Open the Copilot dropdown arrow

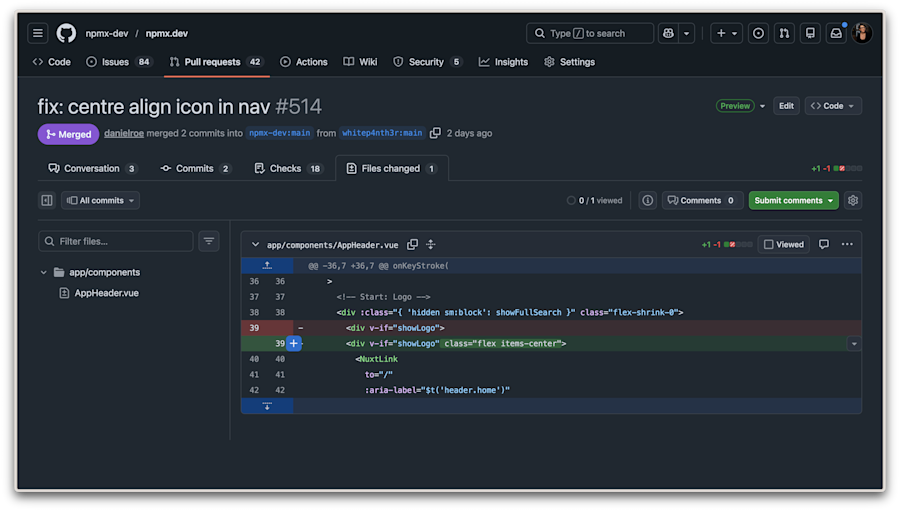point(686,33)
